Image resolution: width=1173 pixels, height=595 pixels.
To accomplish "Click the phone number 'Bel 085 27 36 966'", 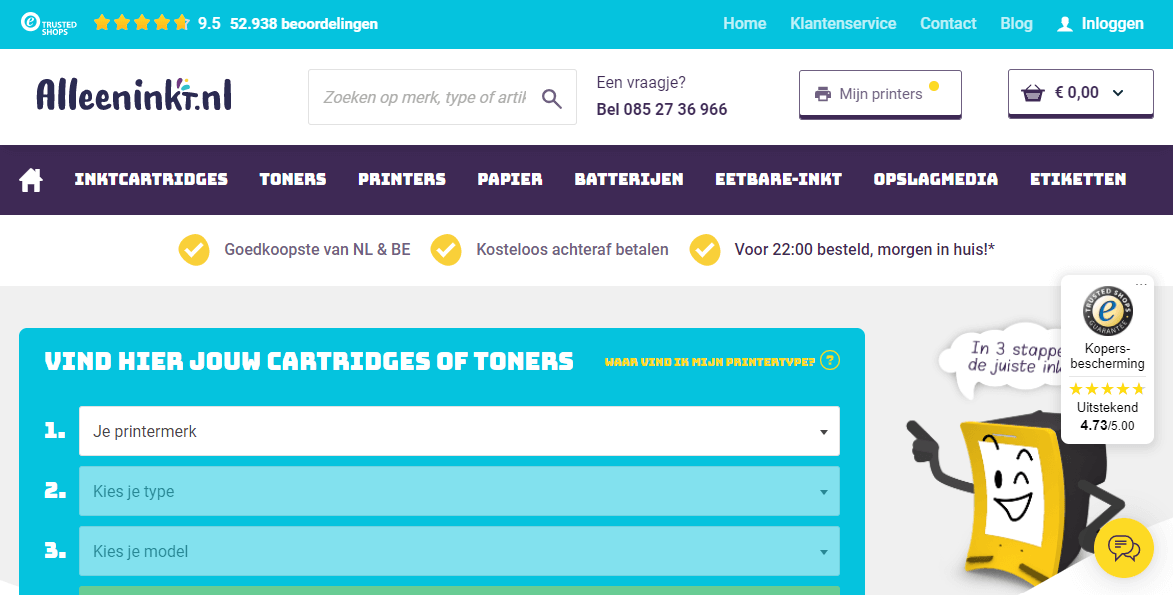I will (x=661, y=110).
